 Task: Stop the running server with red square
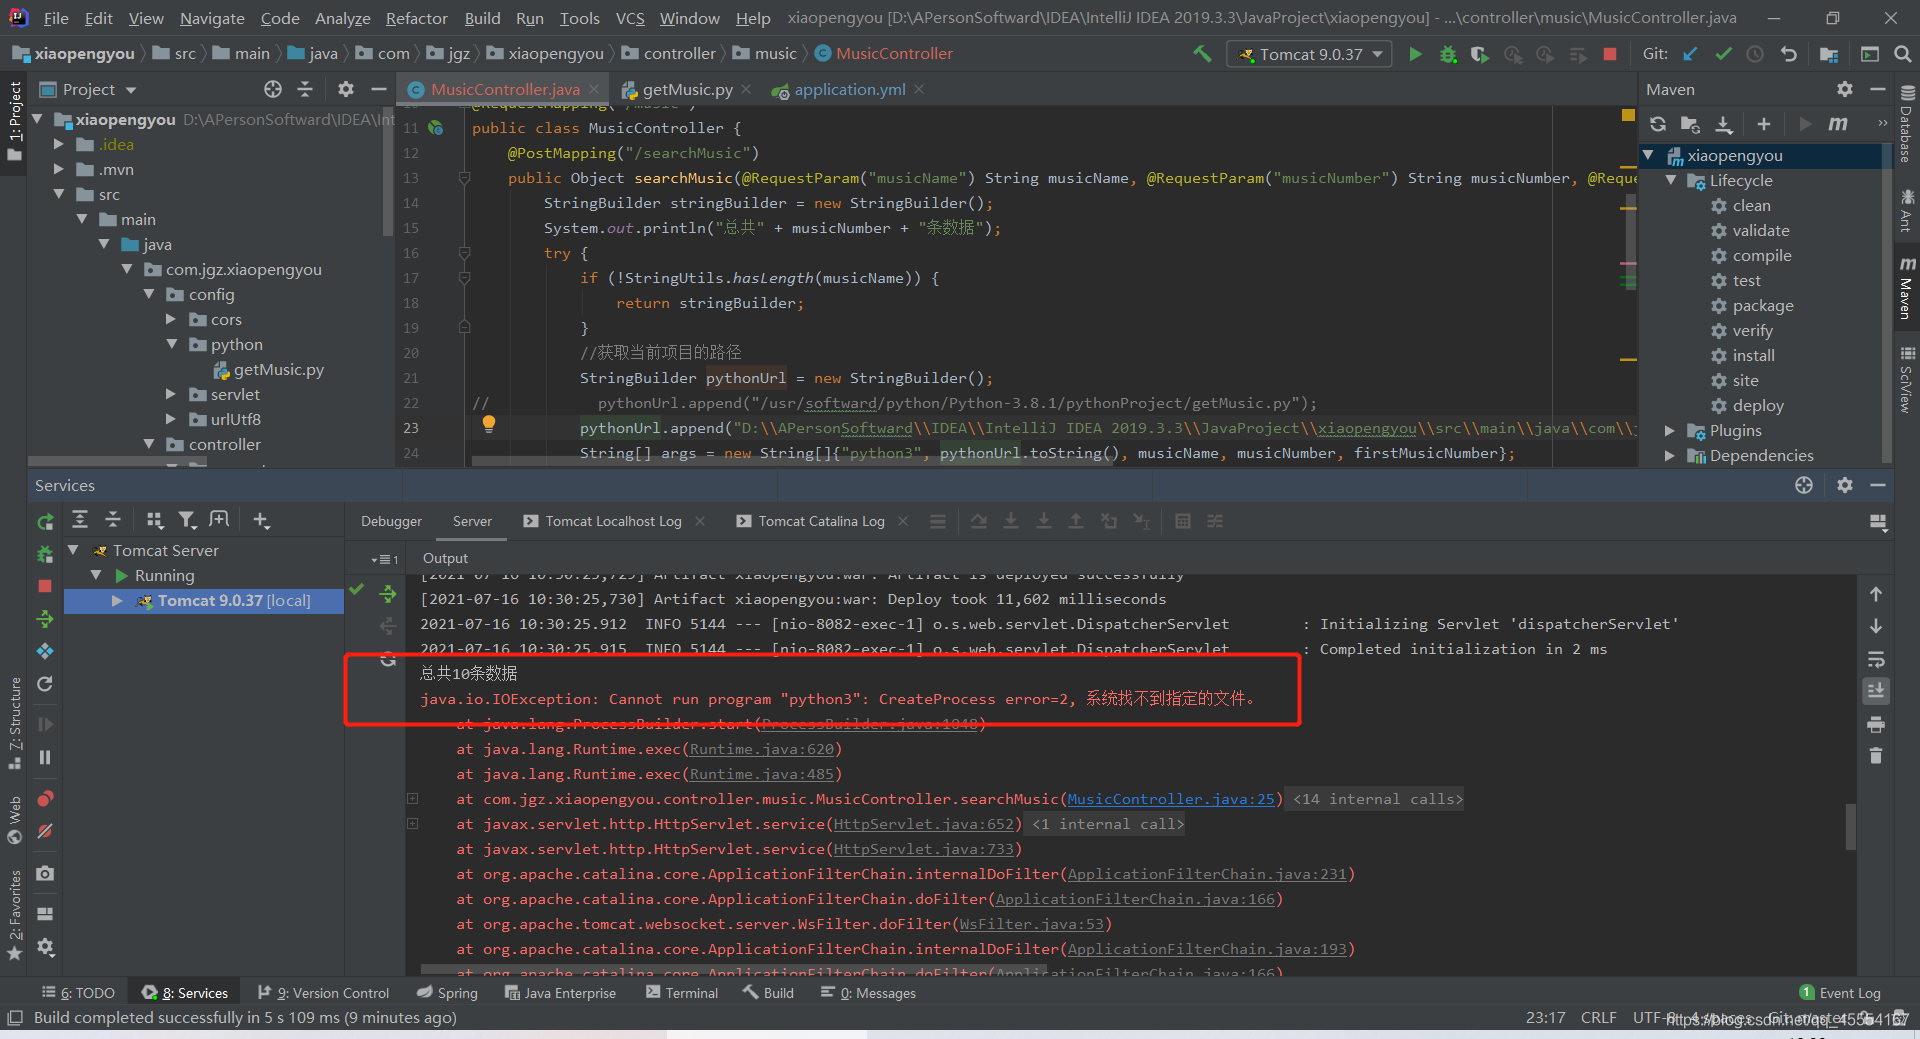point(1609,54)
